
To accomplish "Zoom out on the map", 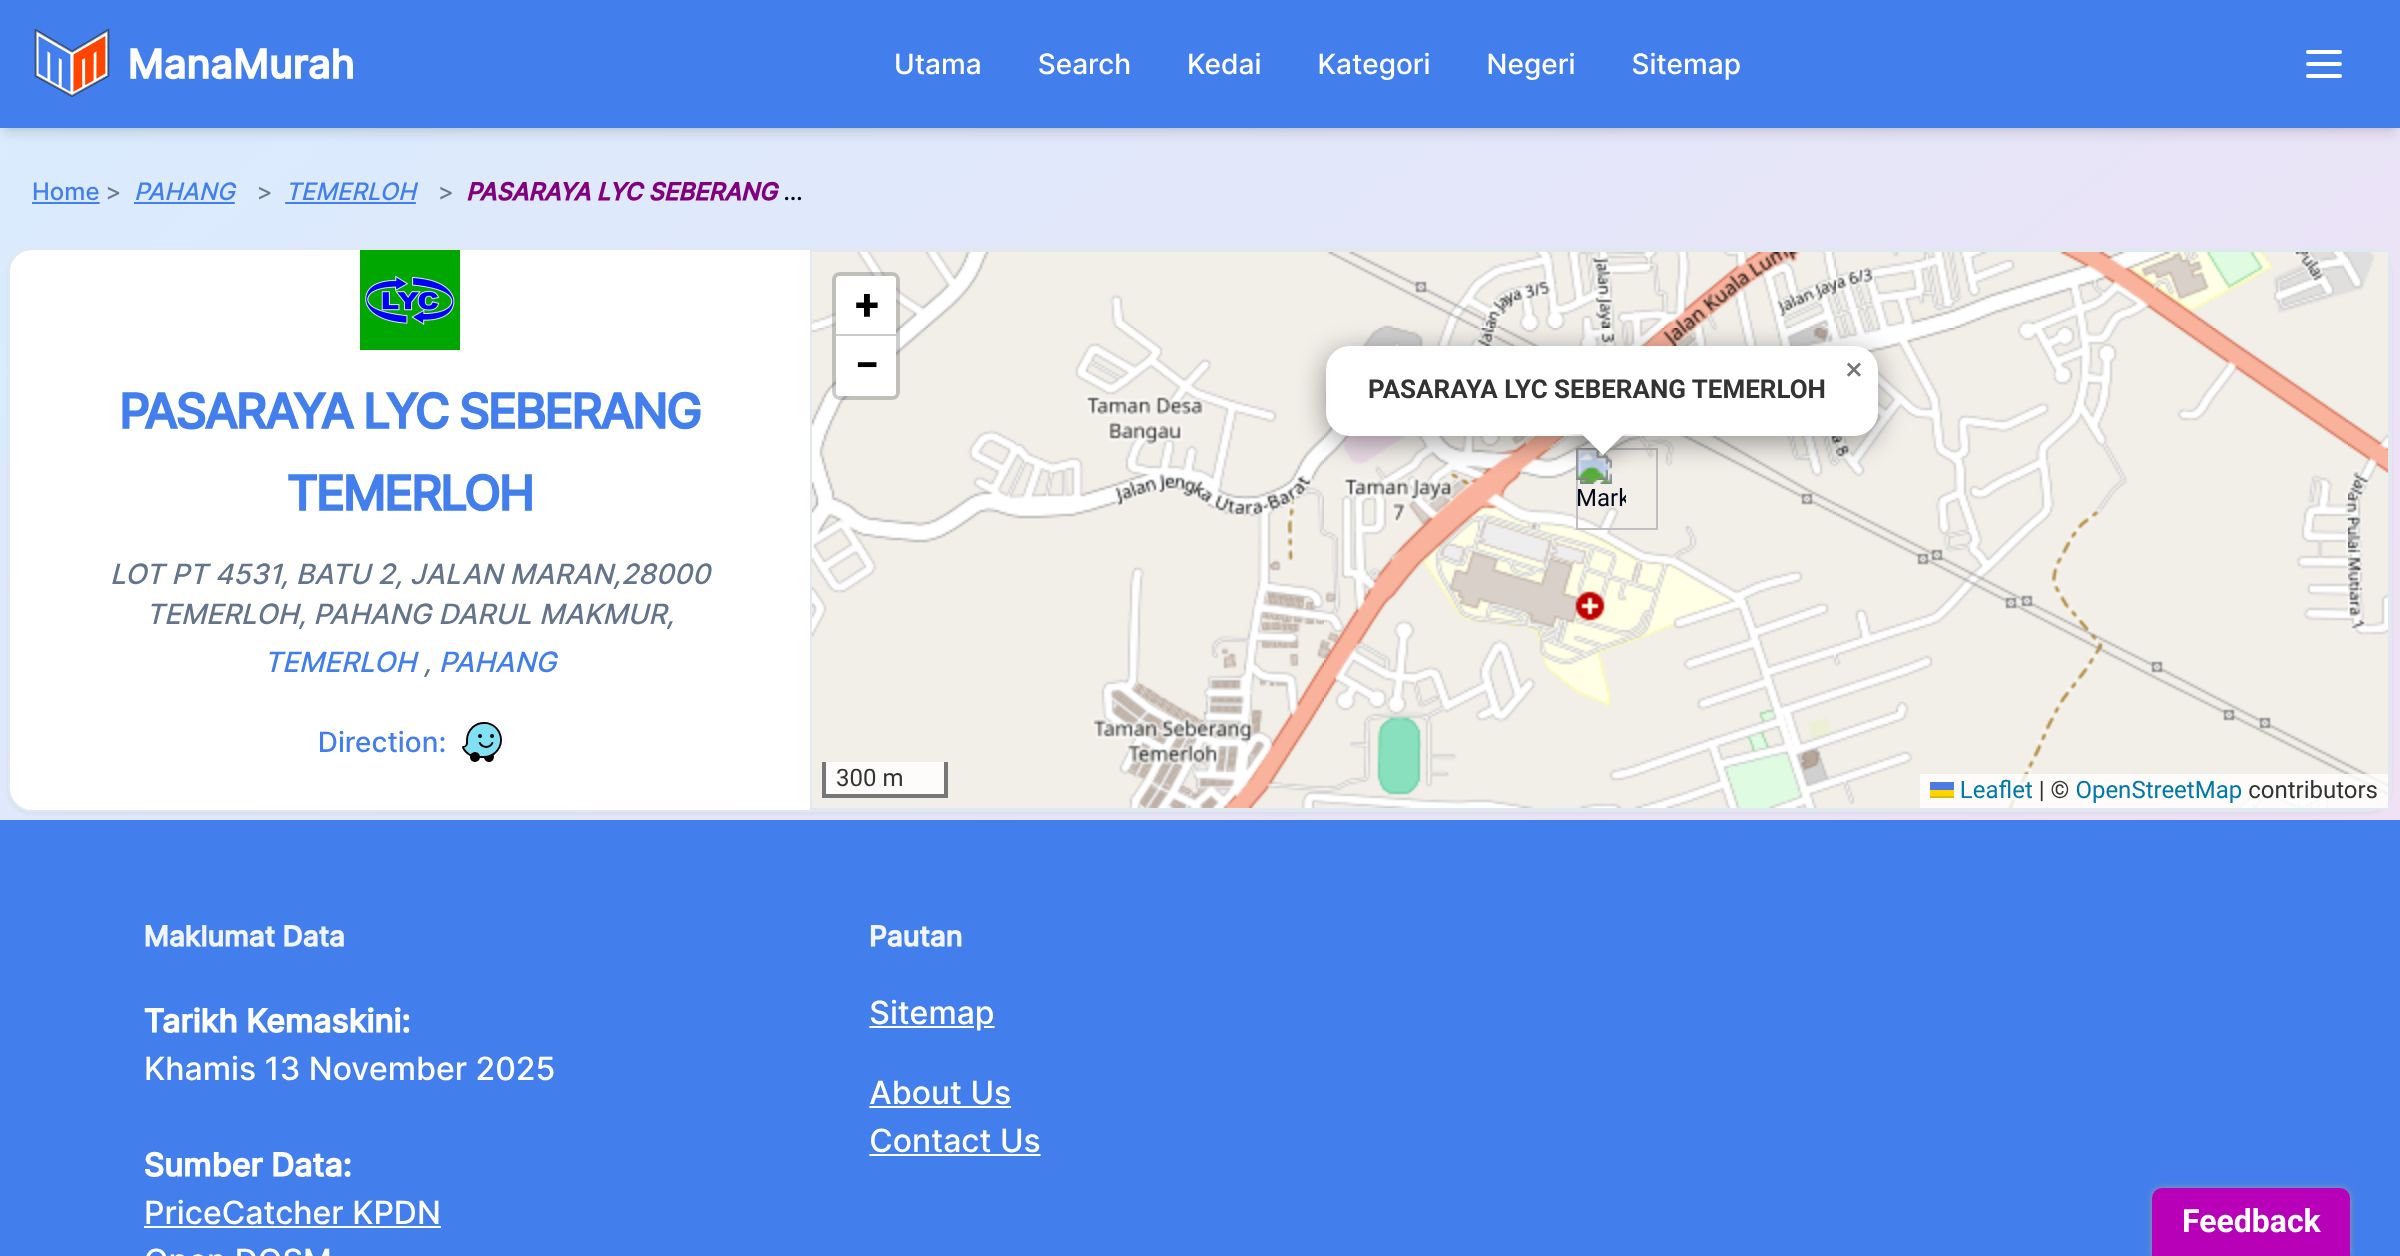I will pos(866,365).
